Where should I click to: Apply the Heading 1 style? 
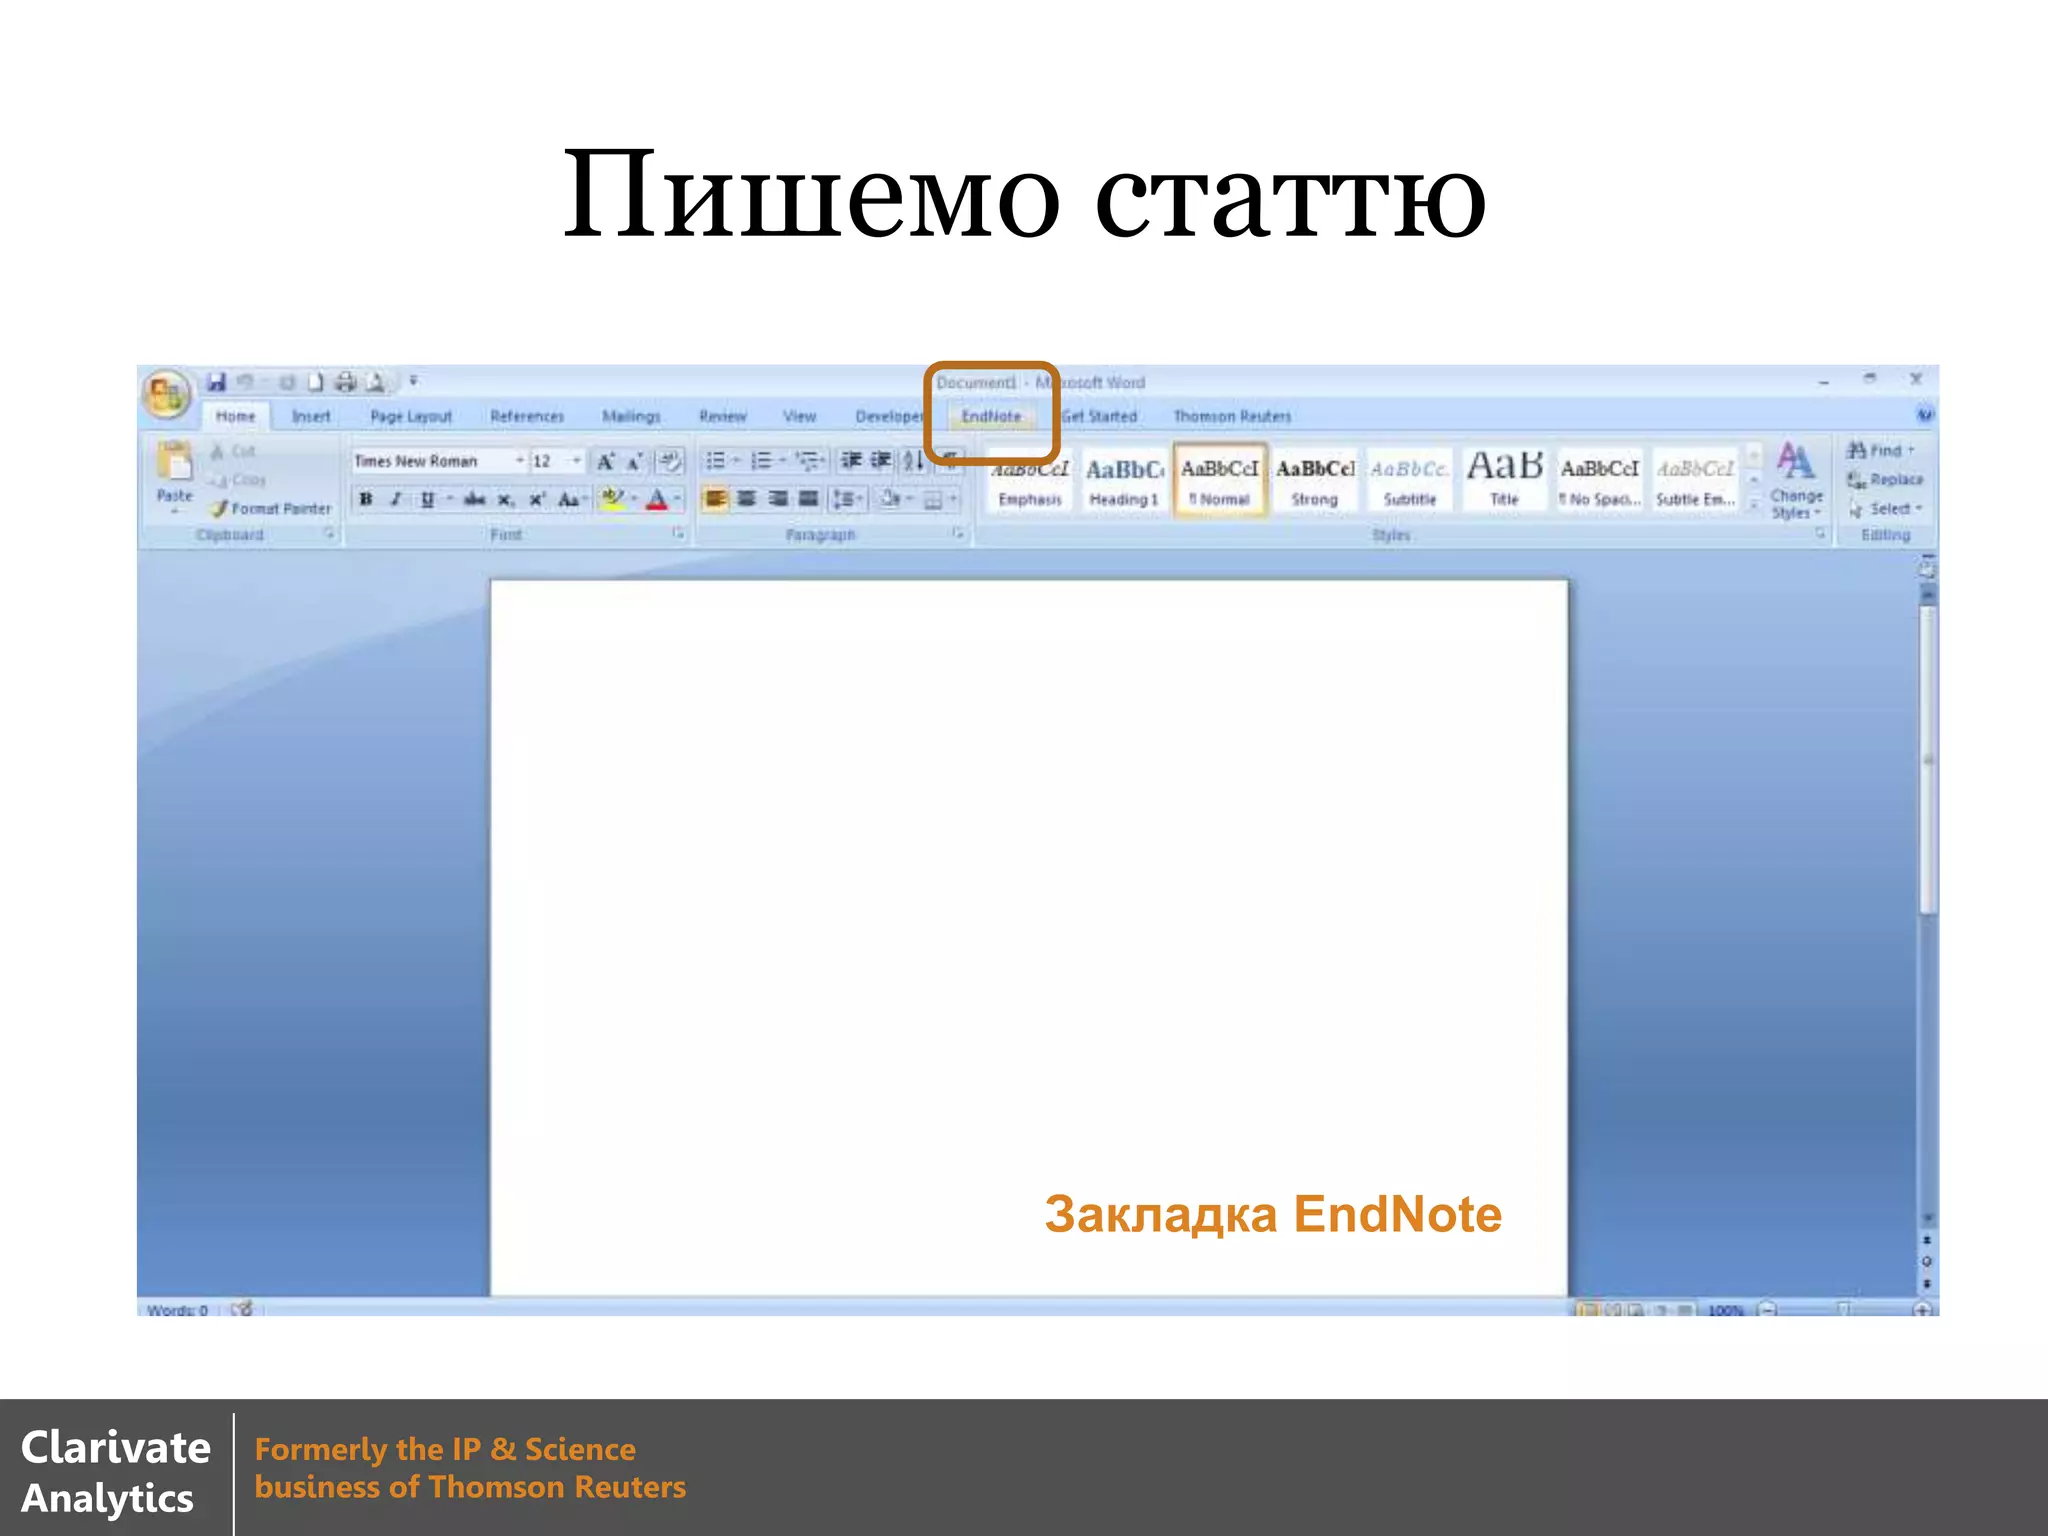1124,482
